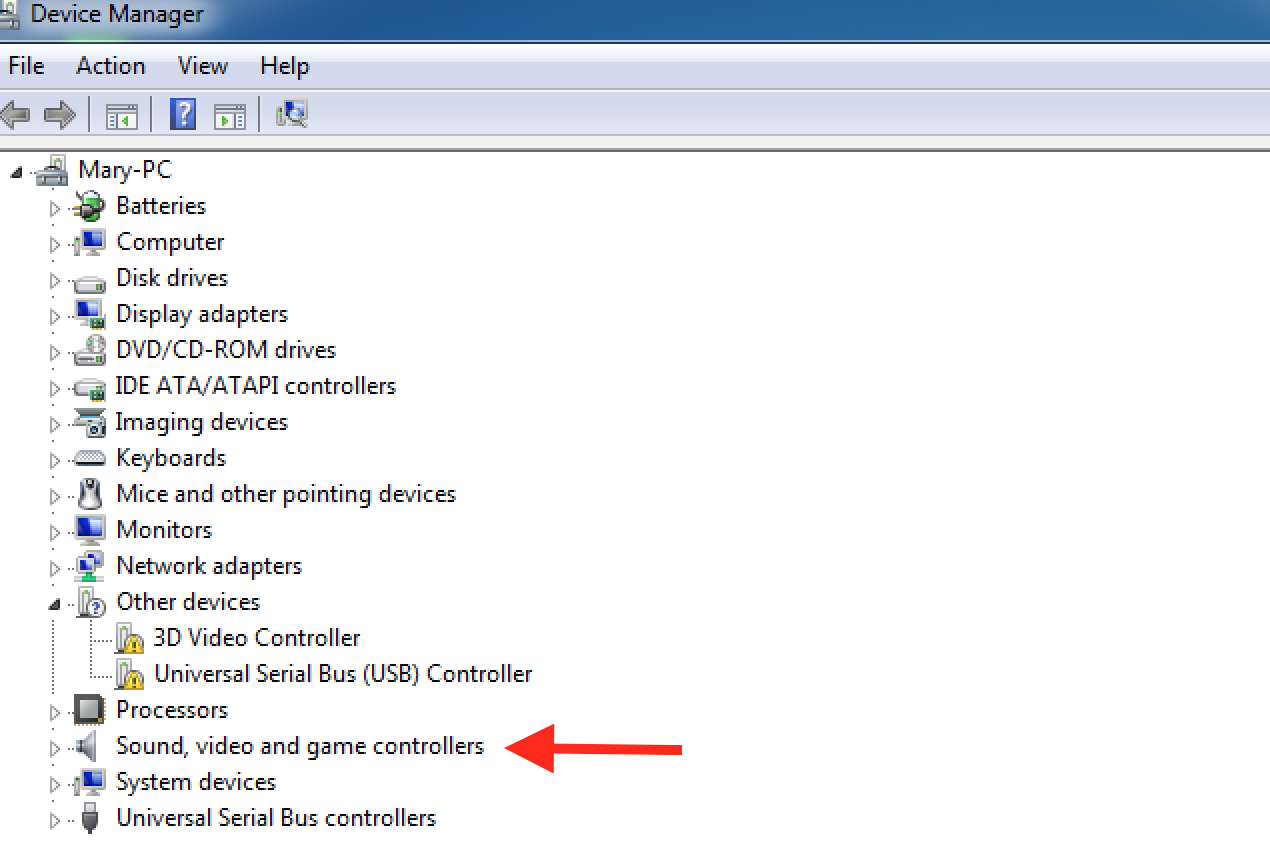The image size is (1270, 852).
Task: Click the mouse icon for pointing devices
Action: point(90,494)
